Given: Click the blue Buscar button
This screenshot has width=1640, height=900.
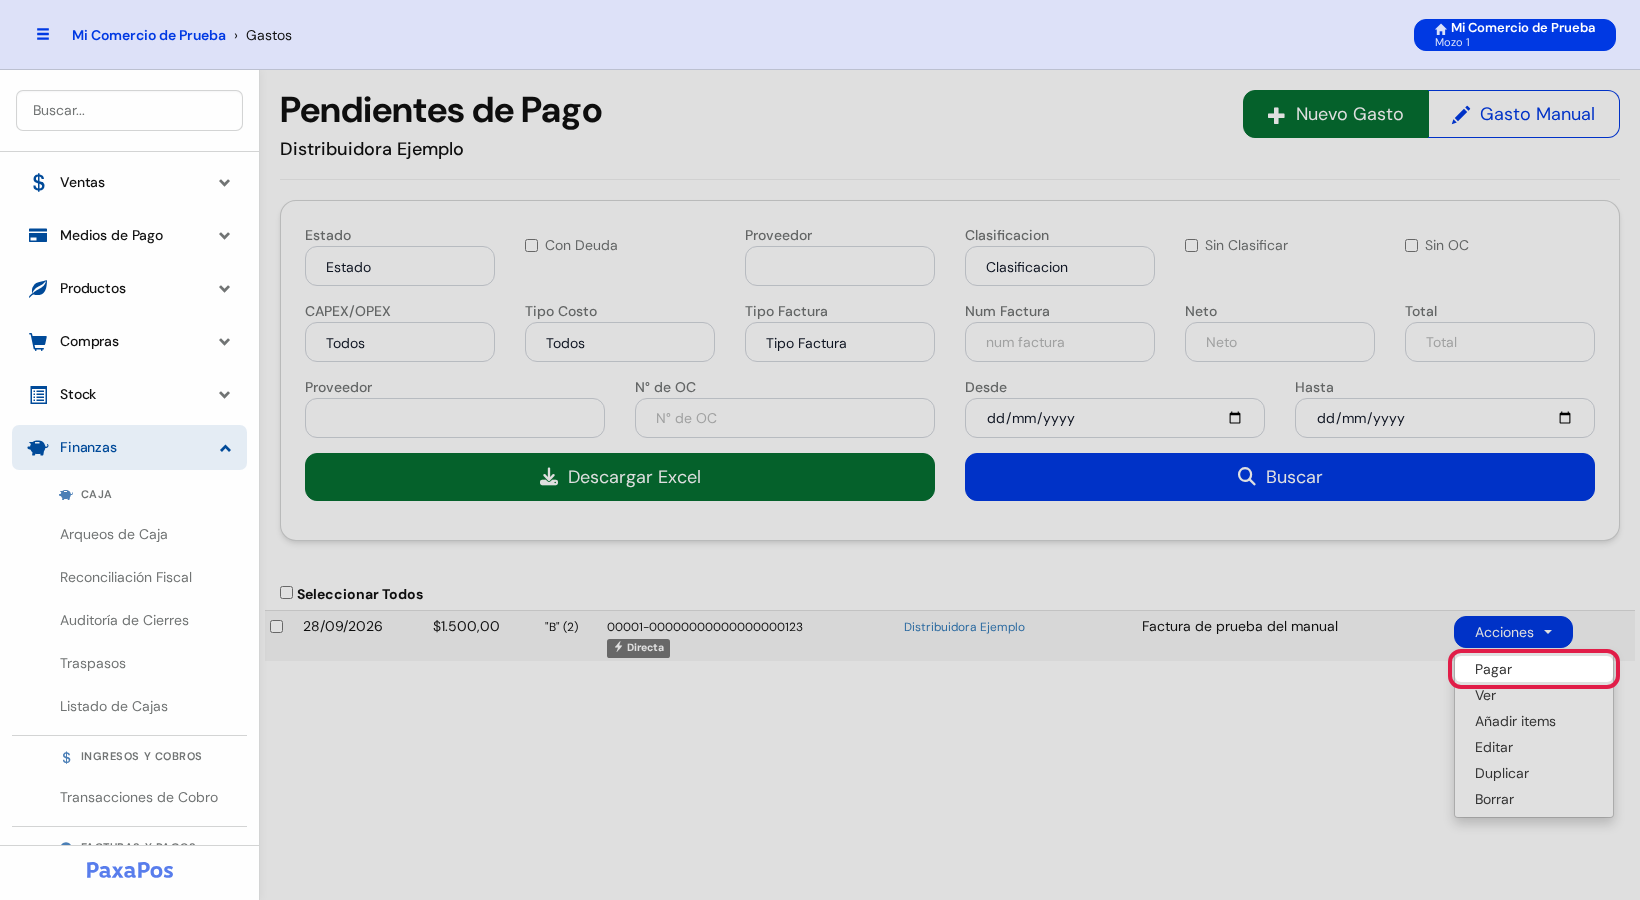Looking at the screenshot, I should tap(1280, 477).
